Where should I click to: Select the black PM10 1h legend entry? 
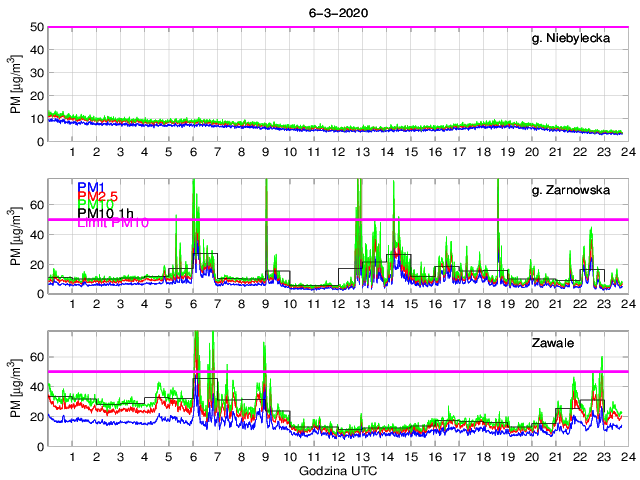coord(108,211)
